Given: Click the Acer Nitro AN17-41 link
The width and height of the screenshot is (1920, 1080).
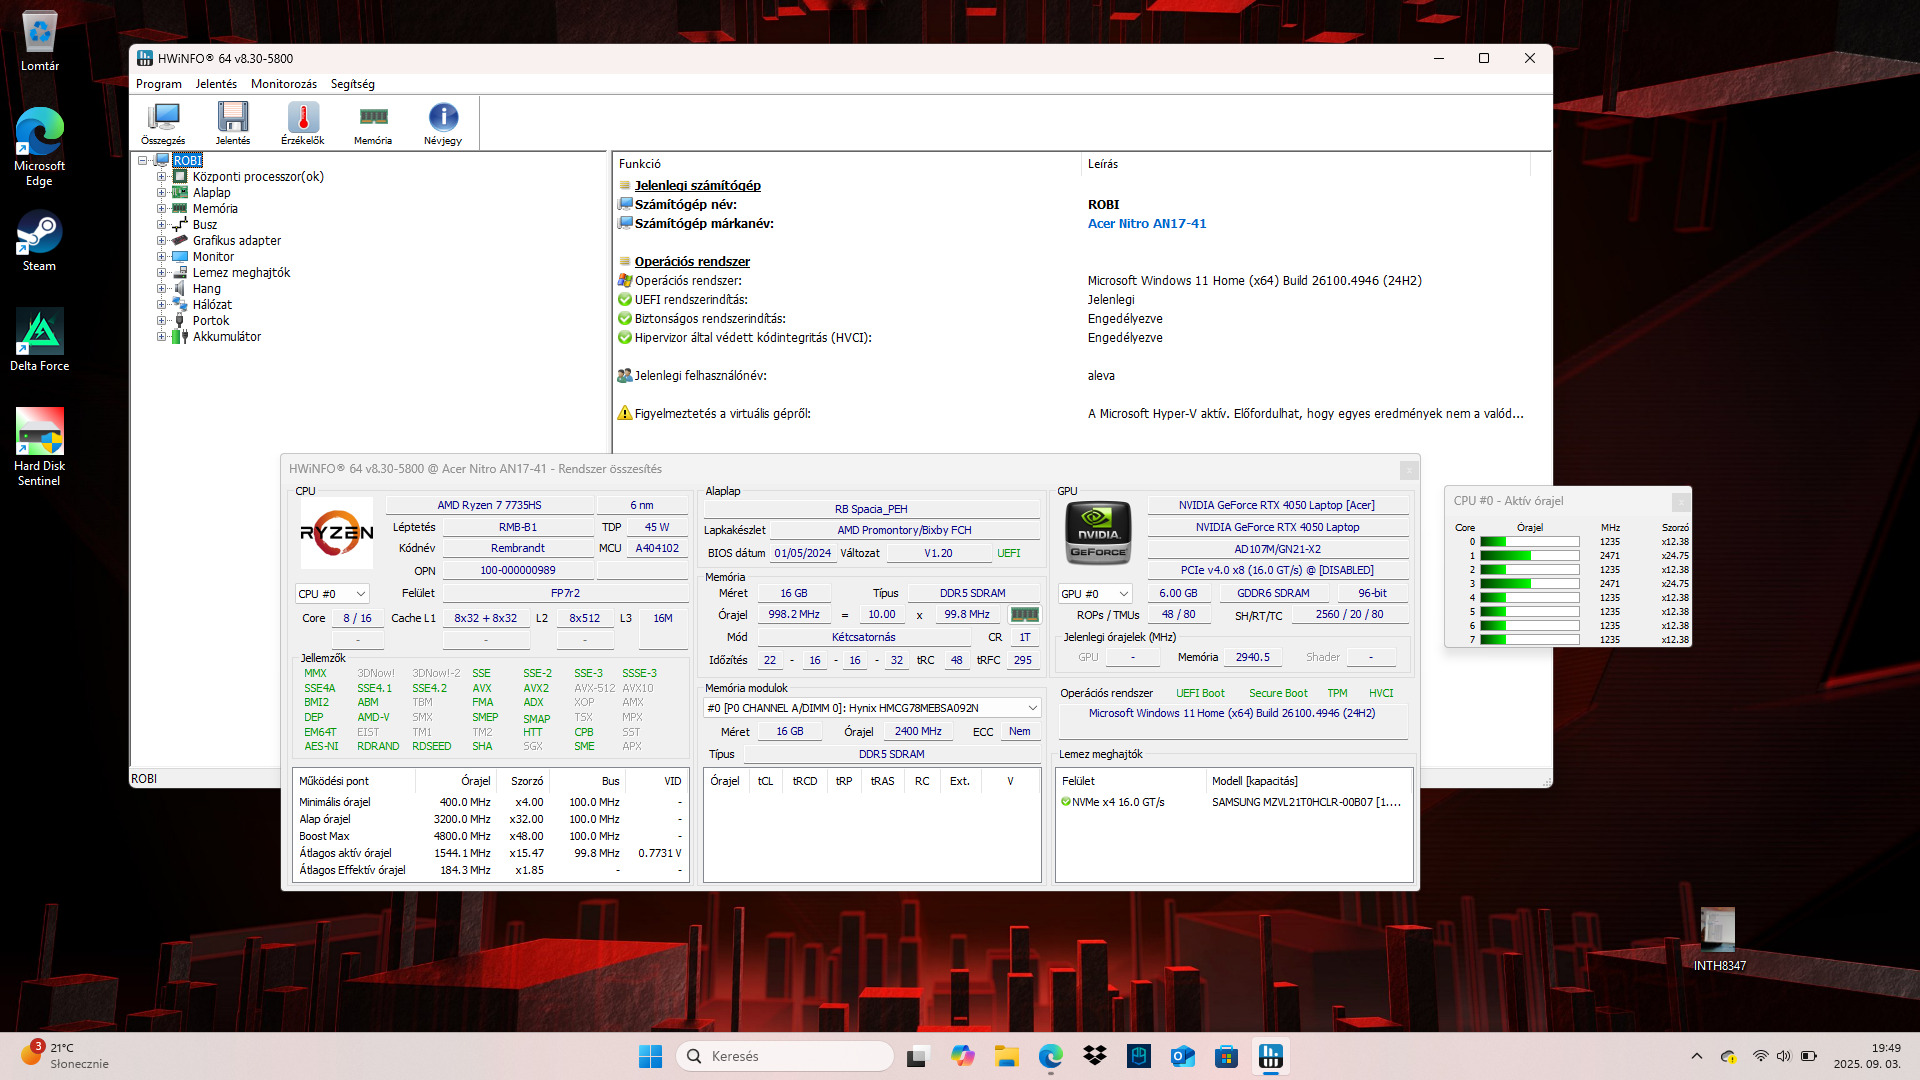Looking at the screenshot, I should coord(1146,224).
